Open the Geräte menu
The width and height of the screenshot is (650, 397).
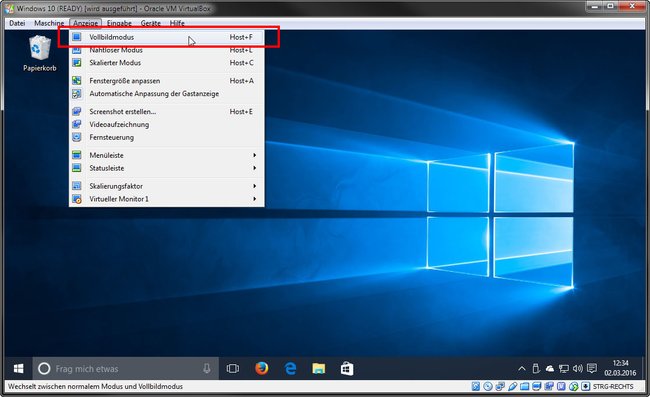pos(150,23)
